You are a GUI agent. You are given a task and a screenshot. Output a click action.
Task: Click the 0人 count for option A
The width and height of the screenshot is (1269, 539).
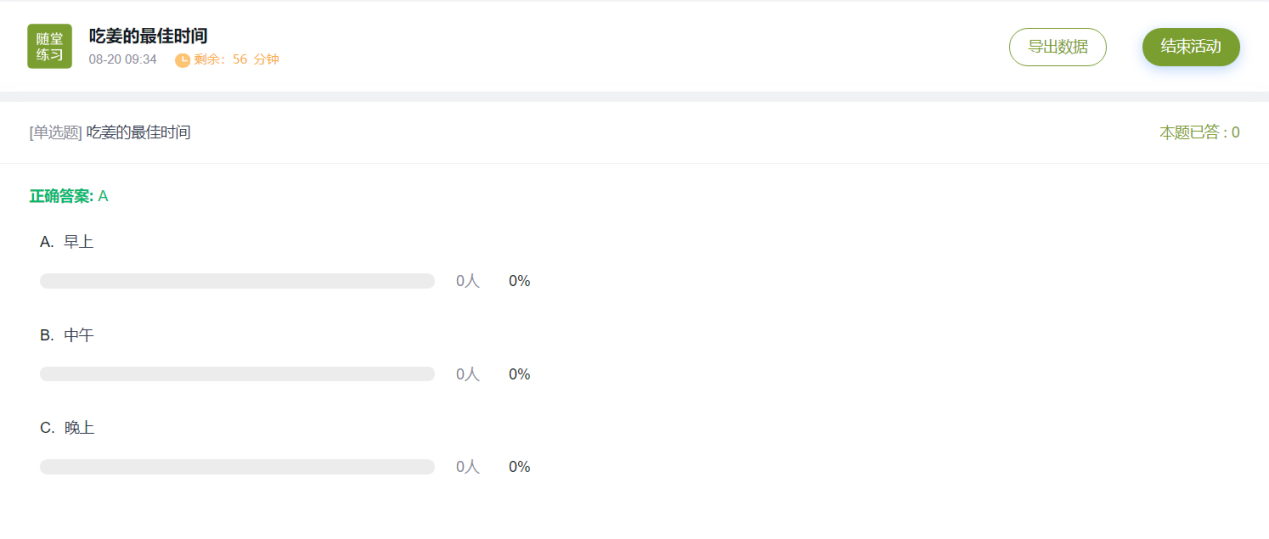[468, 281]
